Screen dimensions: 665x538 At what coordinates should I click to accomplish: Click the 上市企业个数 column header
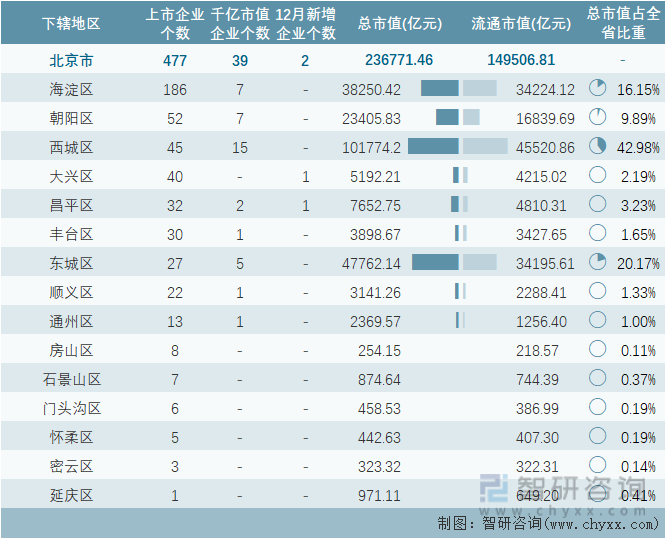point(175,23)
